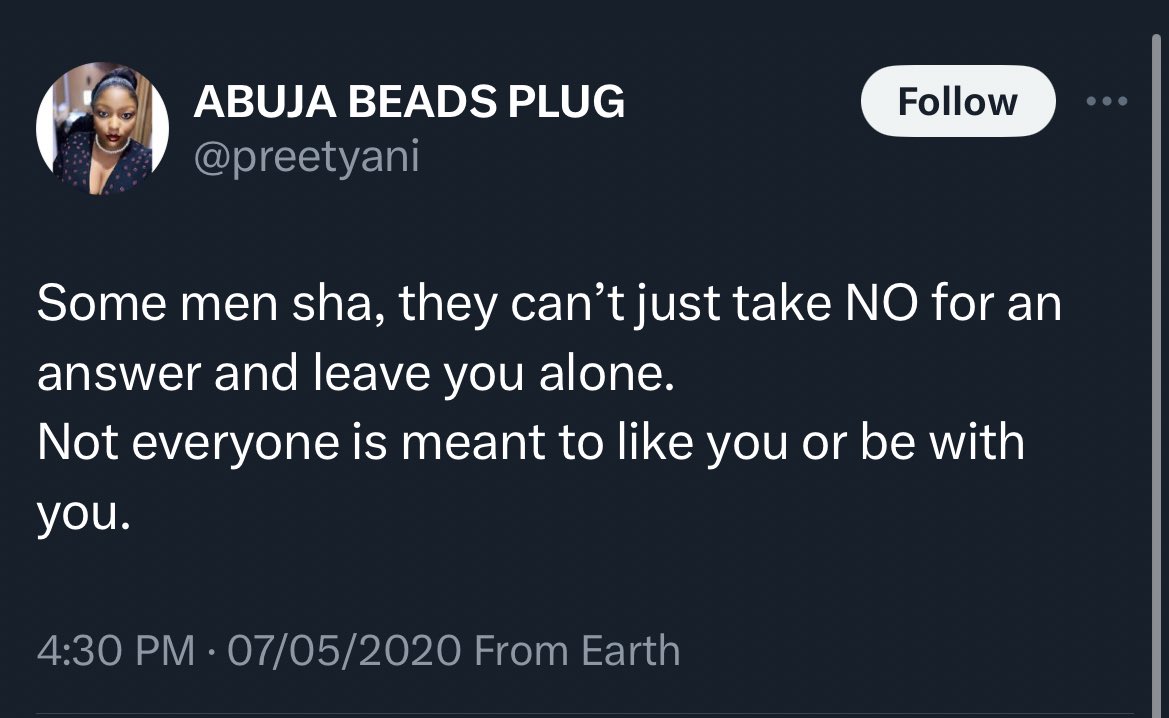This screenshot has width=1169, height=718.
Task: Click the 4:30 PM timestamp
Action: 115,651
